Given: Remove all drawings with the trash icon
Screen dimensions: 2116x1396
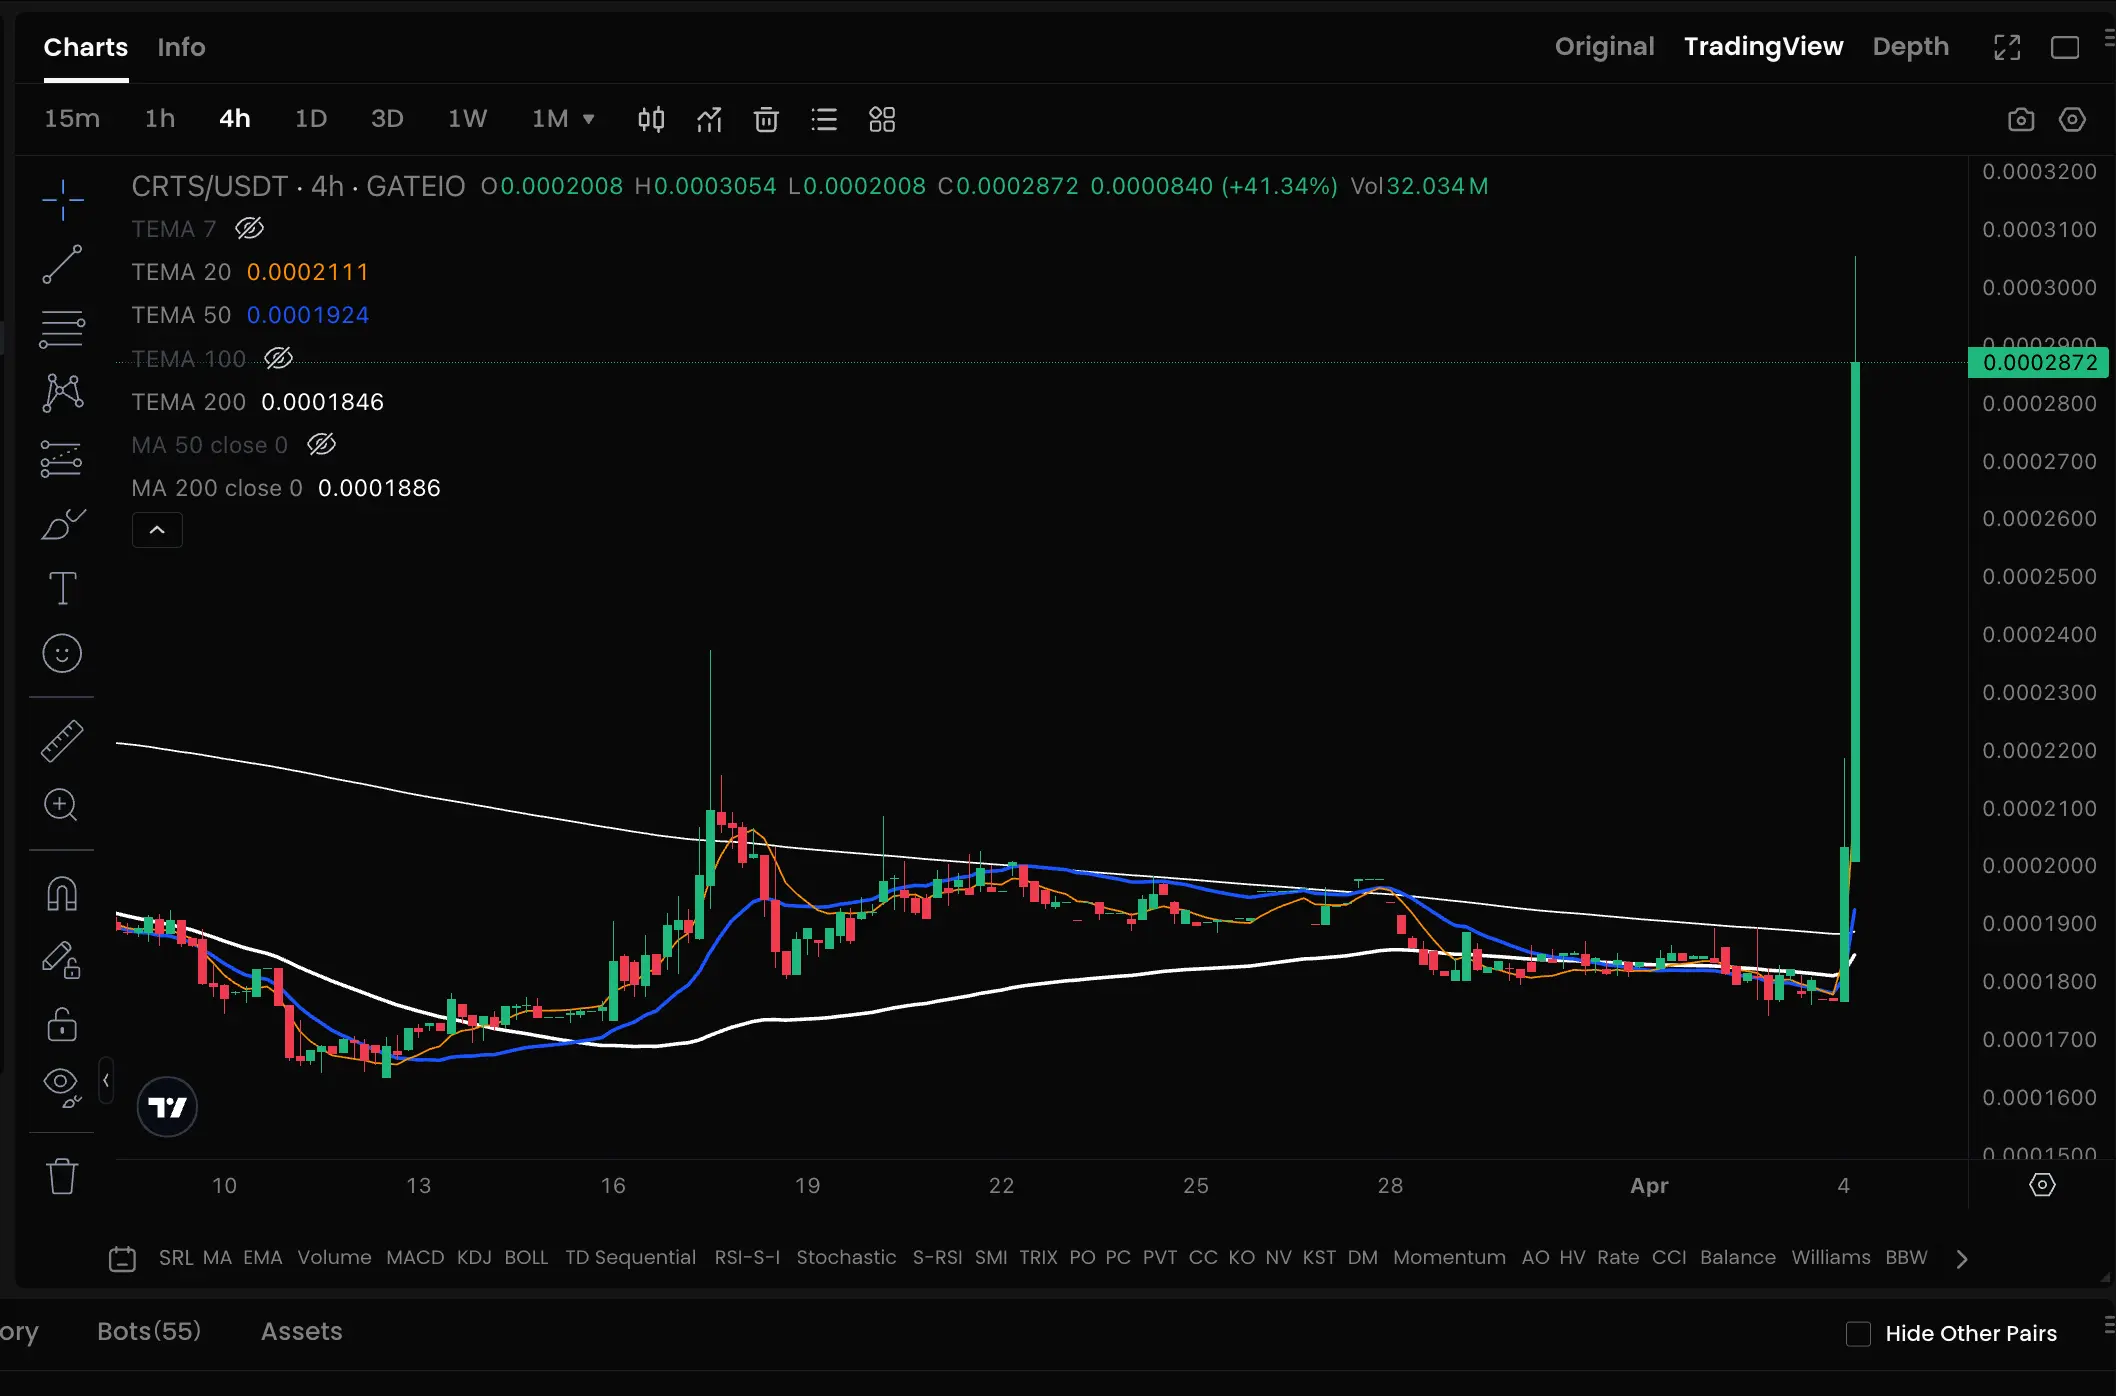Looking at the screenshot, I should click(x=62, y=1177).
